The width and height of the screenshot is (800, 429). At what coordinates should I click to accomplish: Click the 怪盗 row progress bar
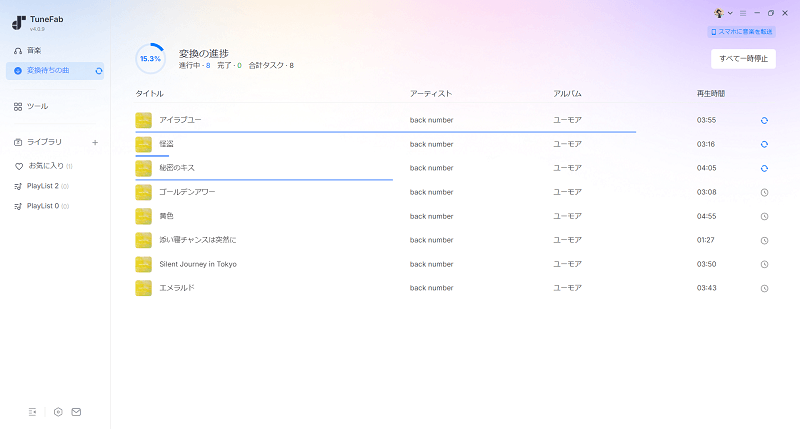(152, 156)
